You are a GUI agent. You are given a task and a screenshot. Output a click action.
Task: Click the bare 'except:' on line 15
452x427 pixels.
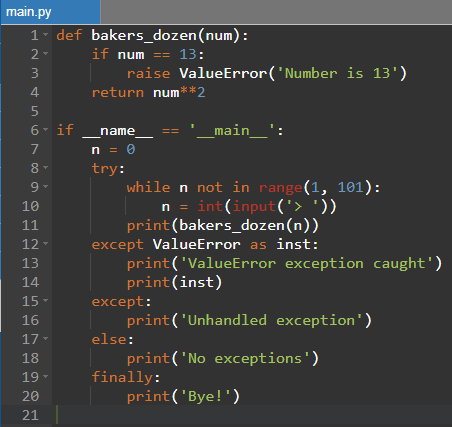(122, 302)
